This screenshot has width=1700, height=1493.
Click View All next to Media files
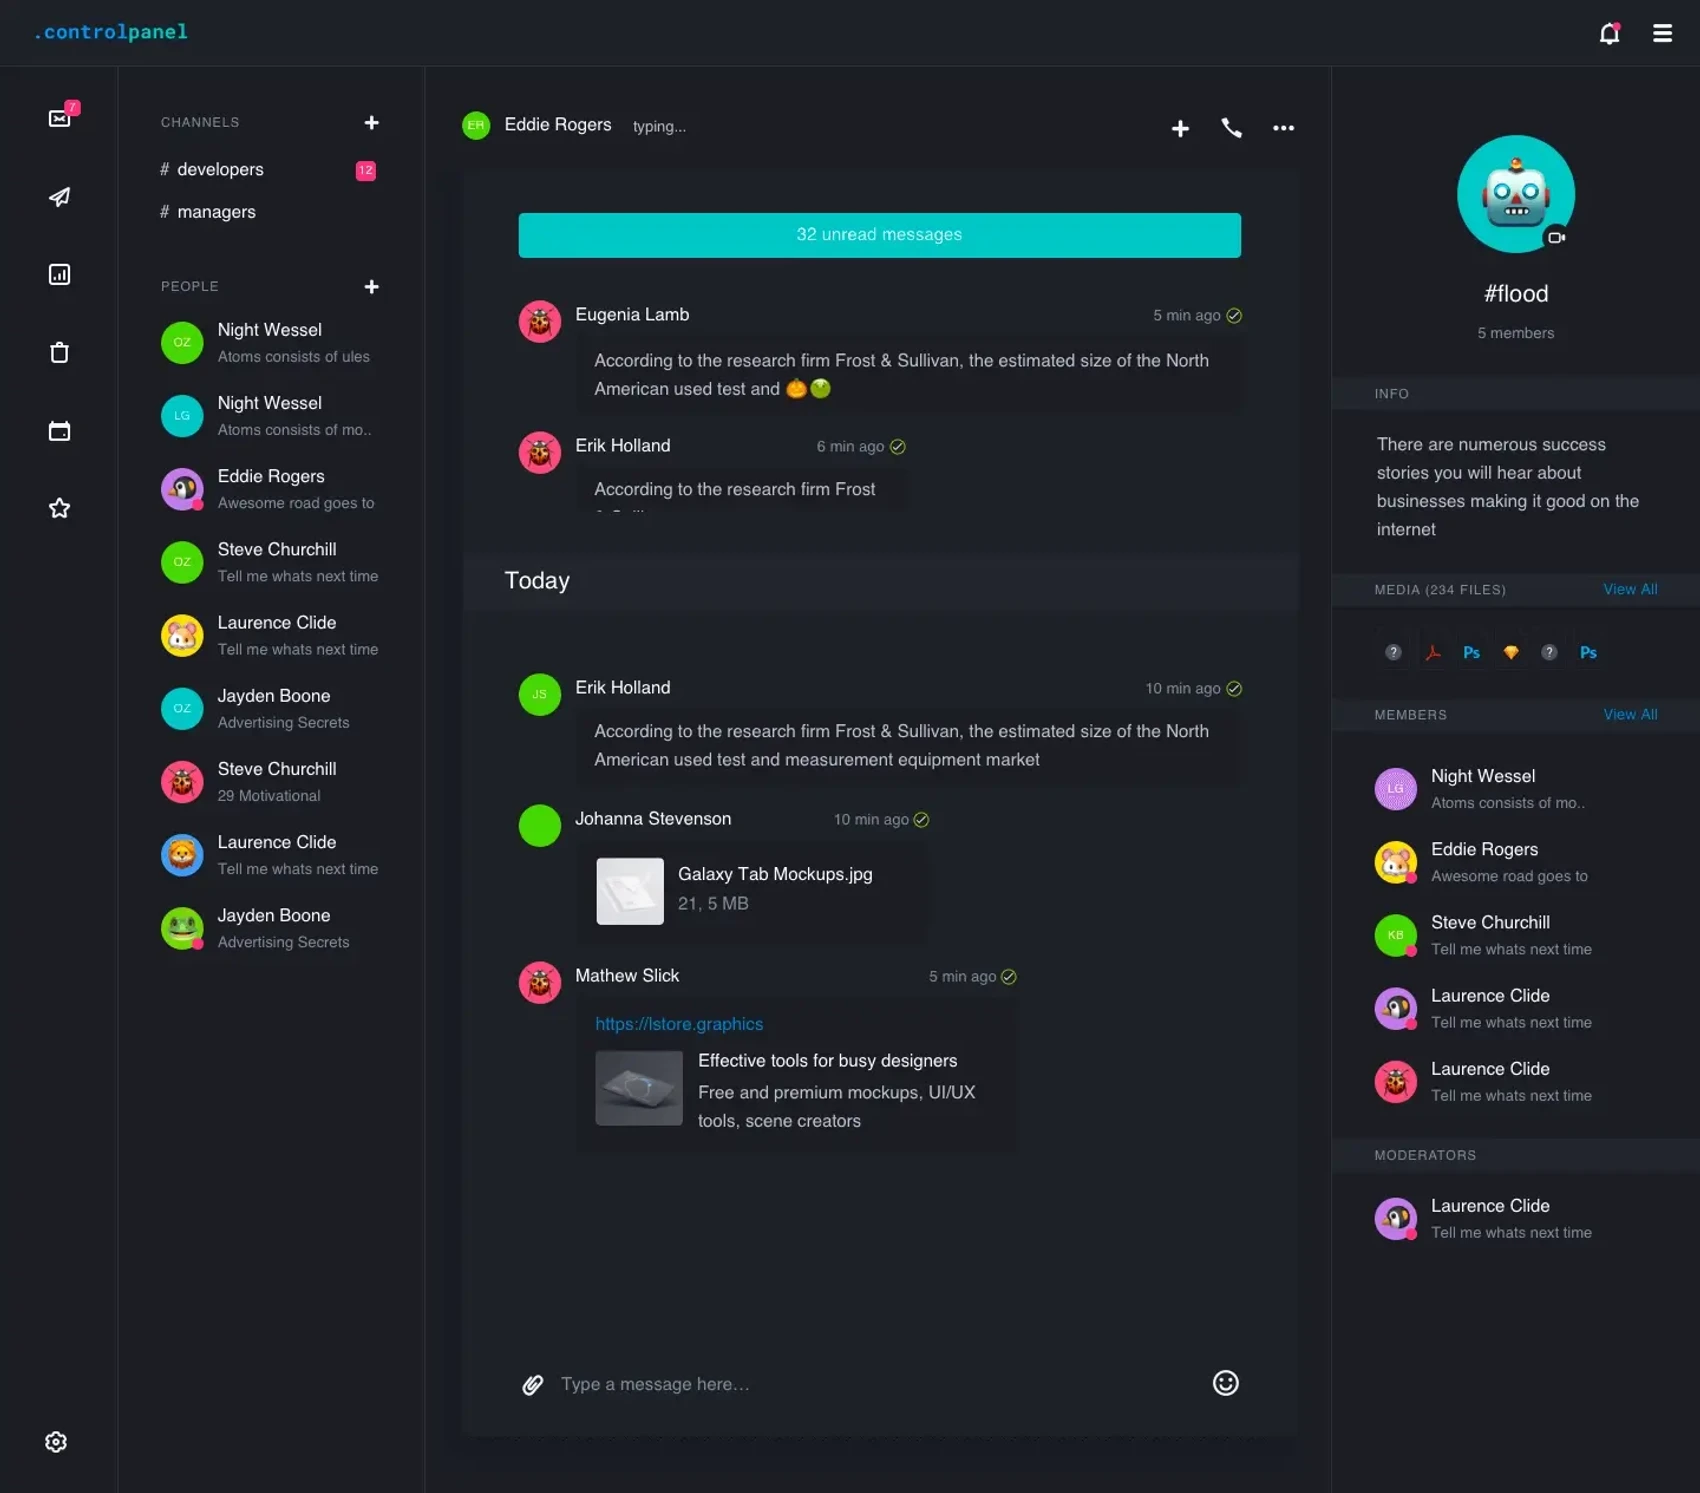[x=1629, y=590]
